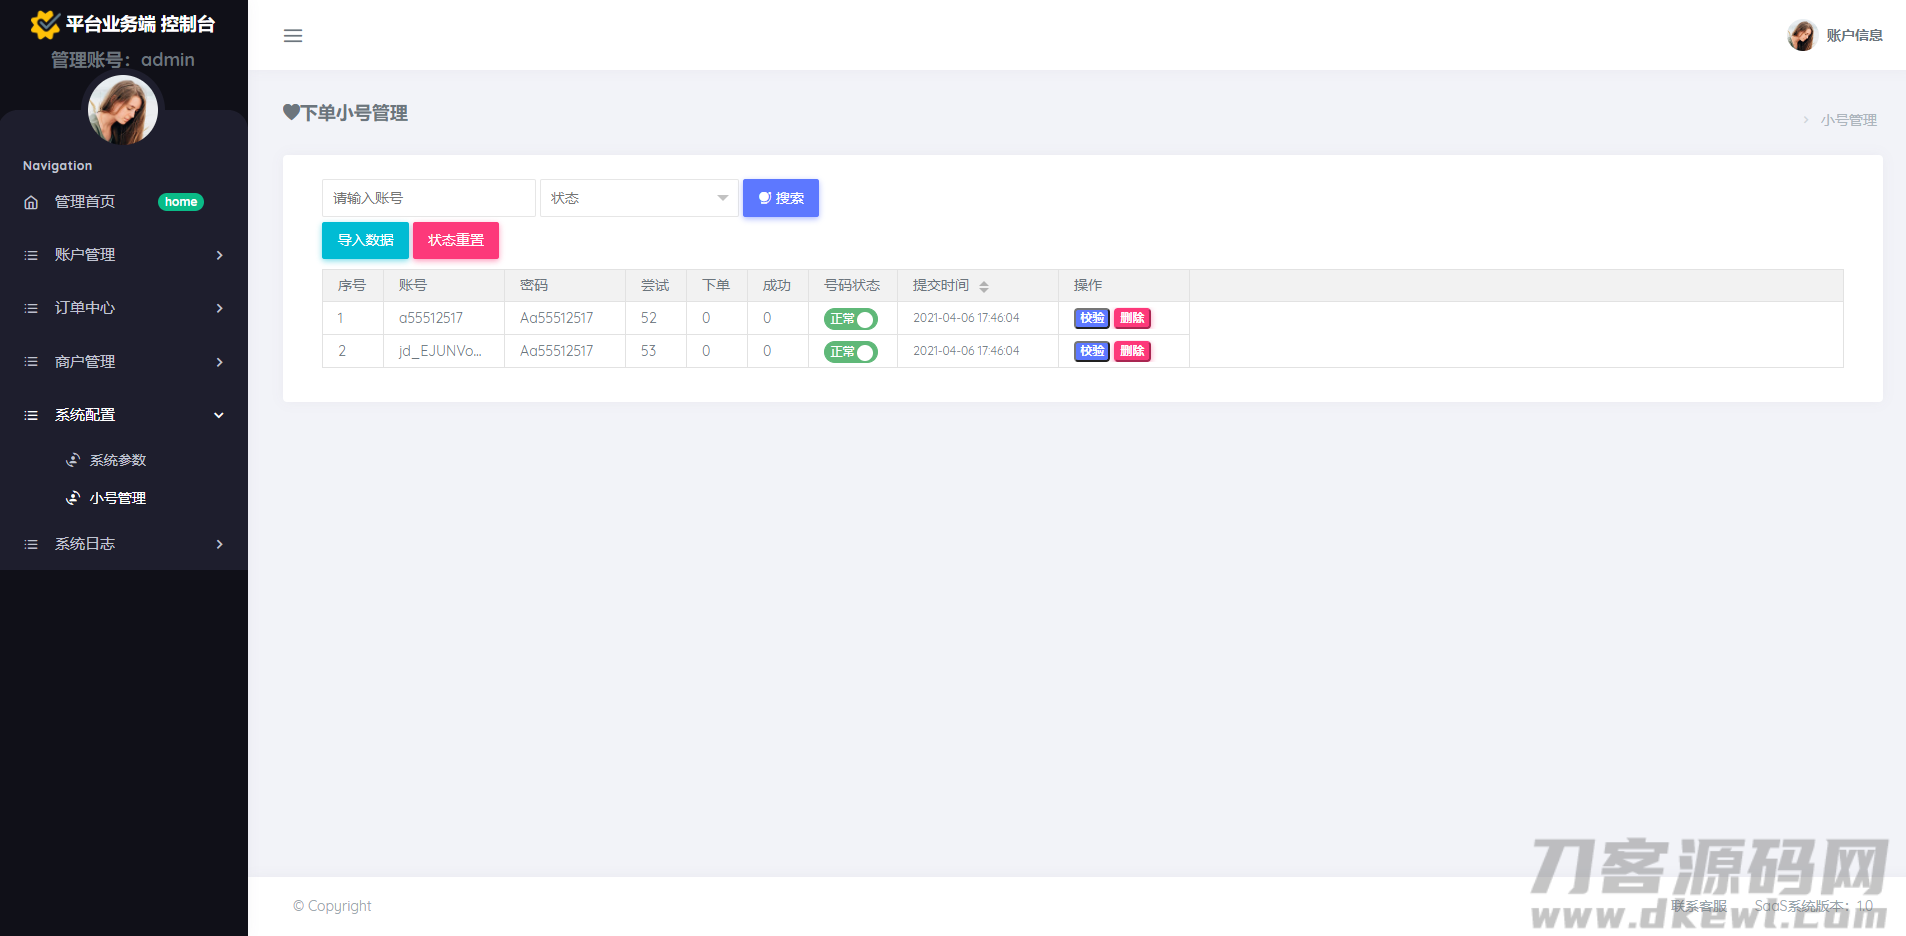Open the 状态 filter dropdown
This screenshot has height=936, width=1906.
[x=639, y=198]
